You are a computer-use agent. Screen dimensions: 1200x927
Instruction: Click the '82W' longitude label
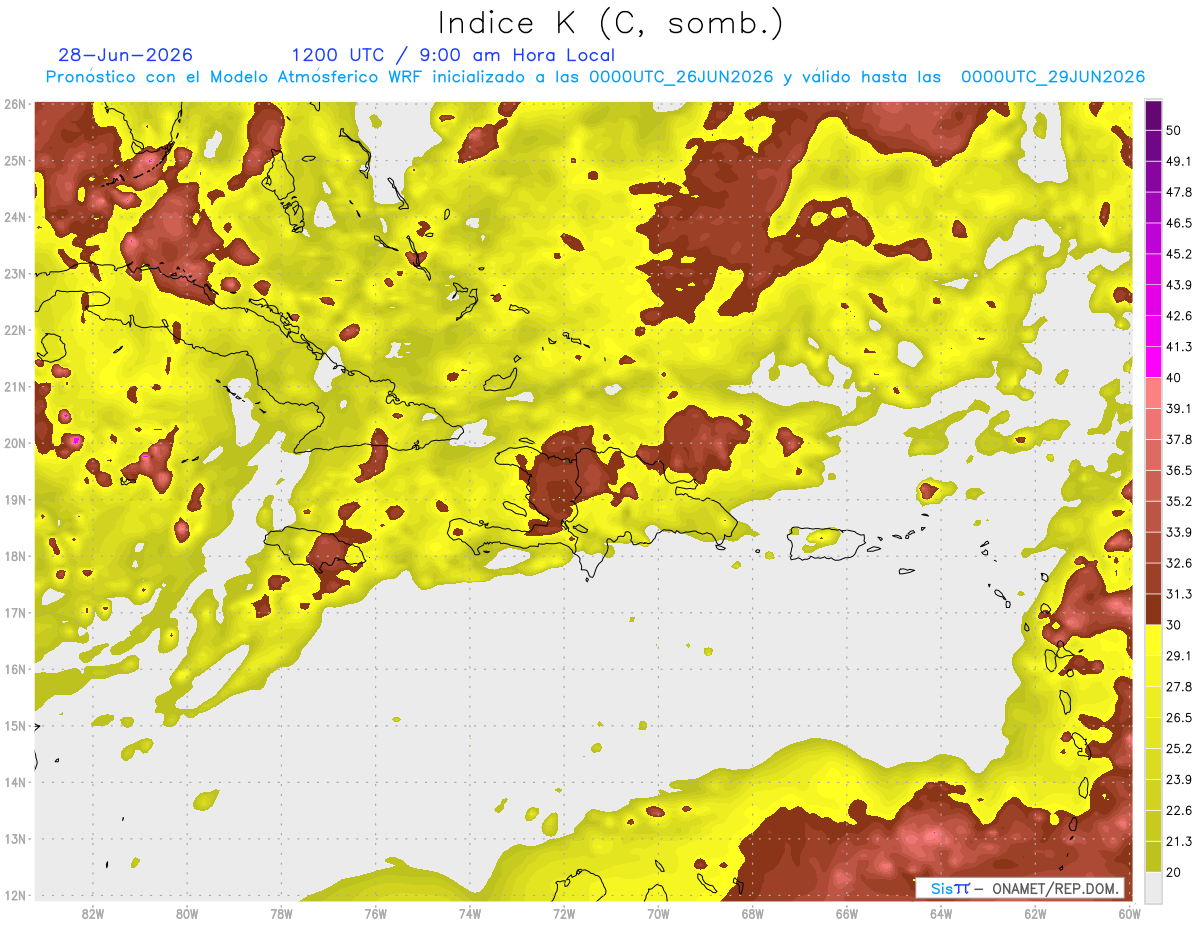[92, 914]
